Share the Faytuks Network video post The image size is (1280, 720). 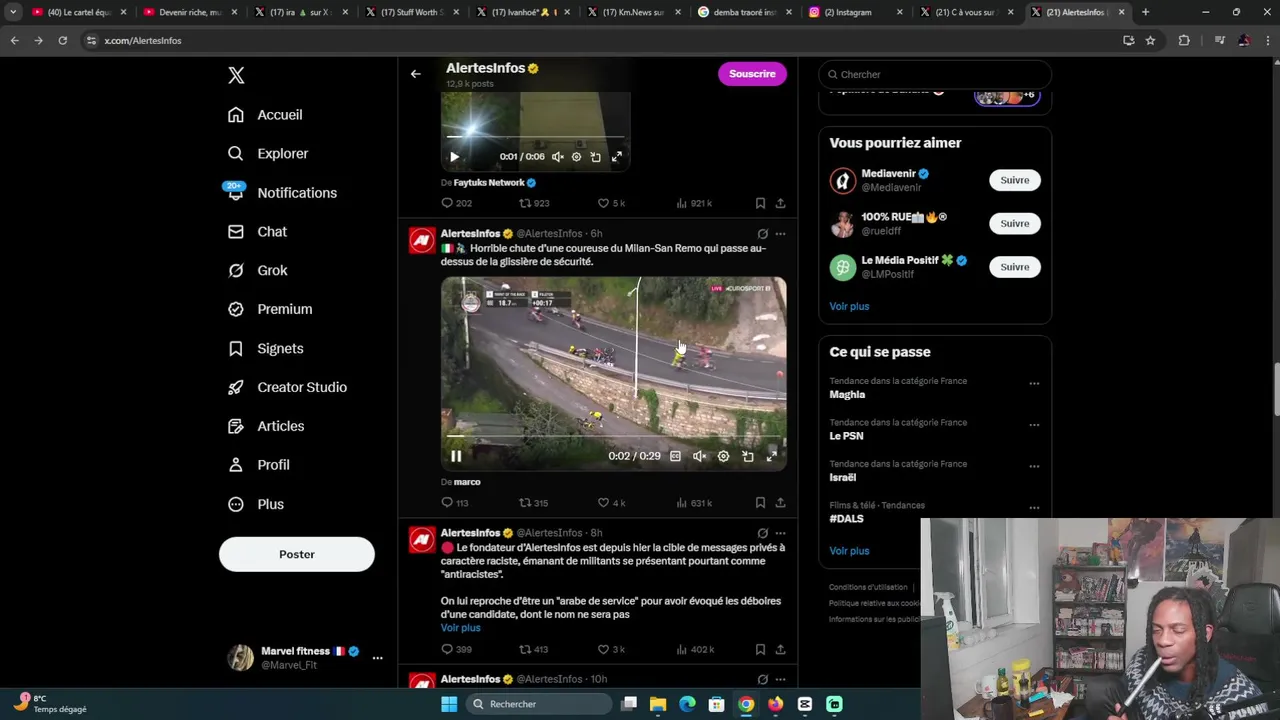coord(780,203)
